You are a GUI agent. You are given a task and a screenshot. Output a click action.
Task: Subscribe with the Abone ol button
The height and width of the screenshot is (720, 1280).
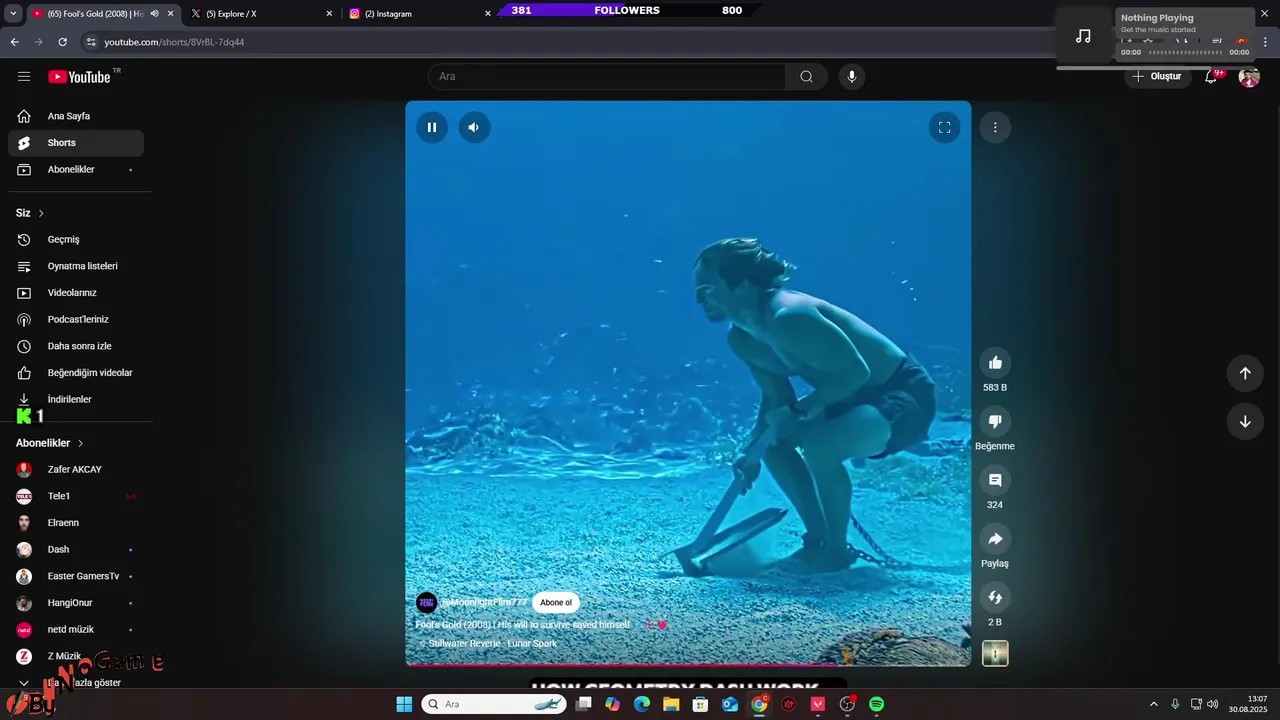[x=556, y=602]
